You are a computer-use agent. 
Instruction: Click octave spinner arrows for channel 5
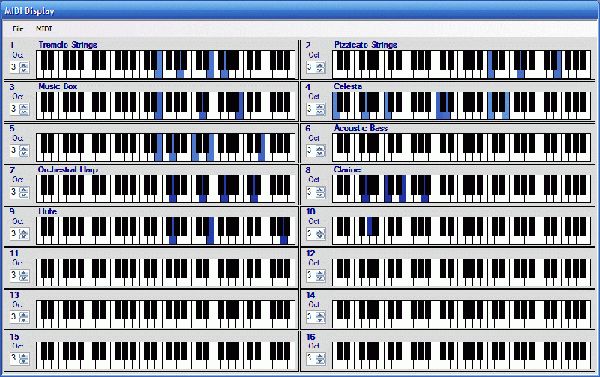point(24,150)
